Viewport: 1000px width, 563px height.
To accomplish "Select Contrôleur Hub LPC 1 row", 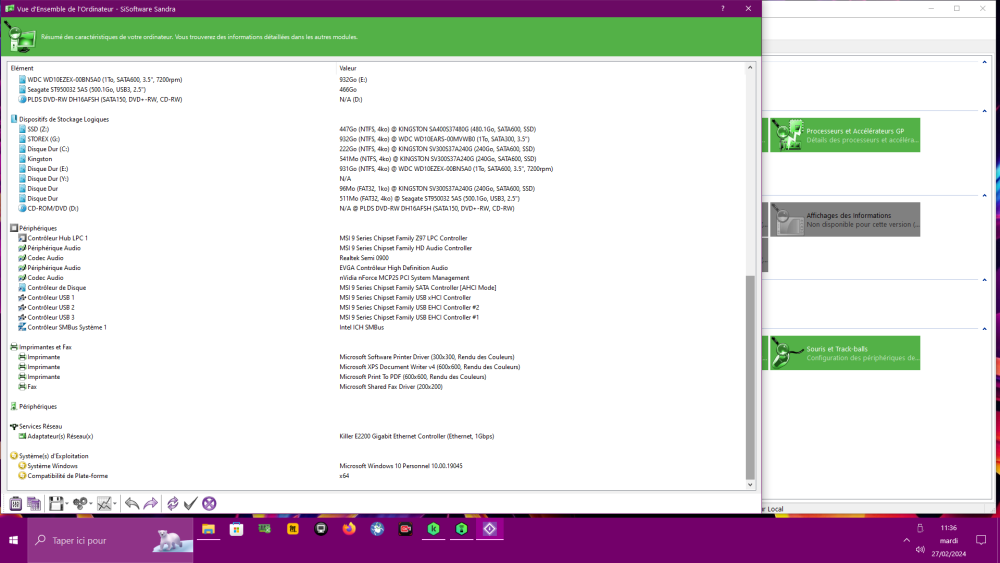I will (376, 238).
